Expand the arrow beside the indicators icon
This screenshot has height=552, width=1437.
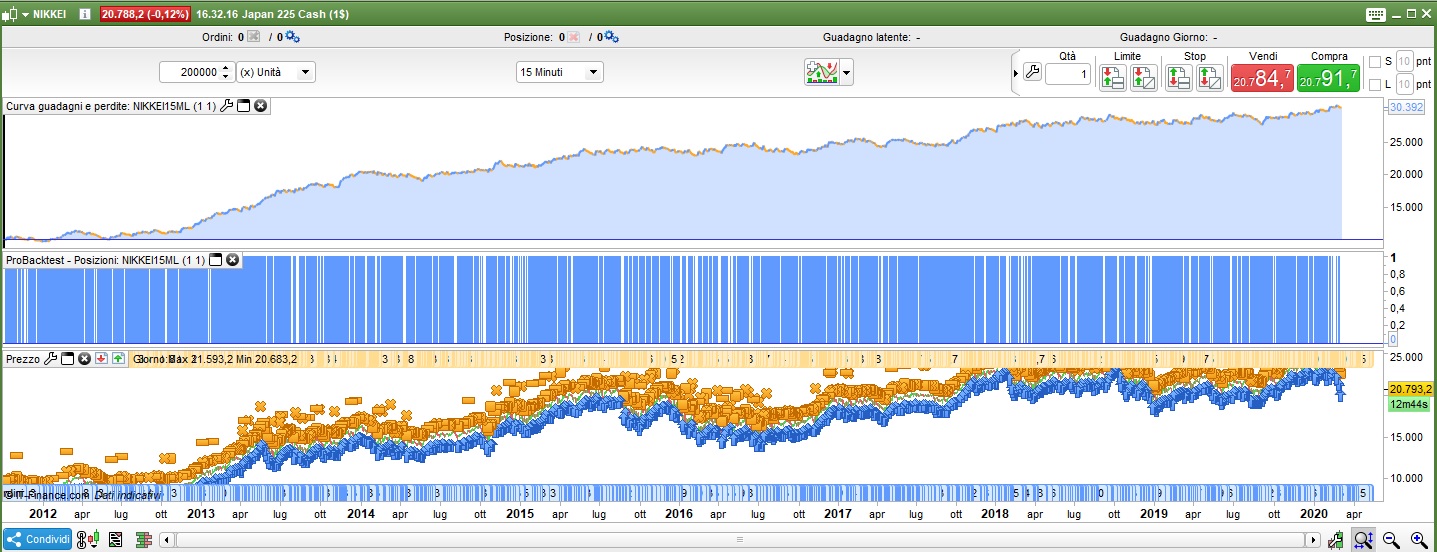click(x=847, y=72)
